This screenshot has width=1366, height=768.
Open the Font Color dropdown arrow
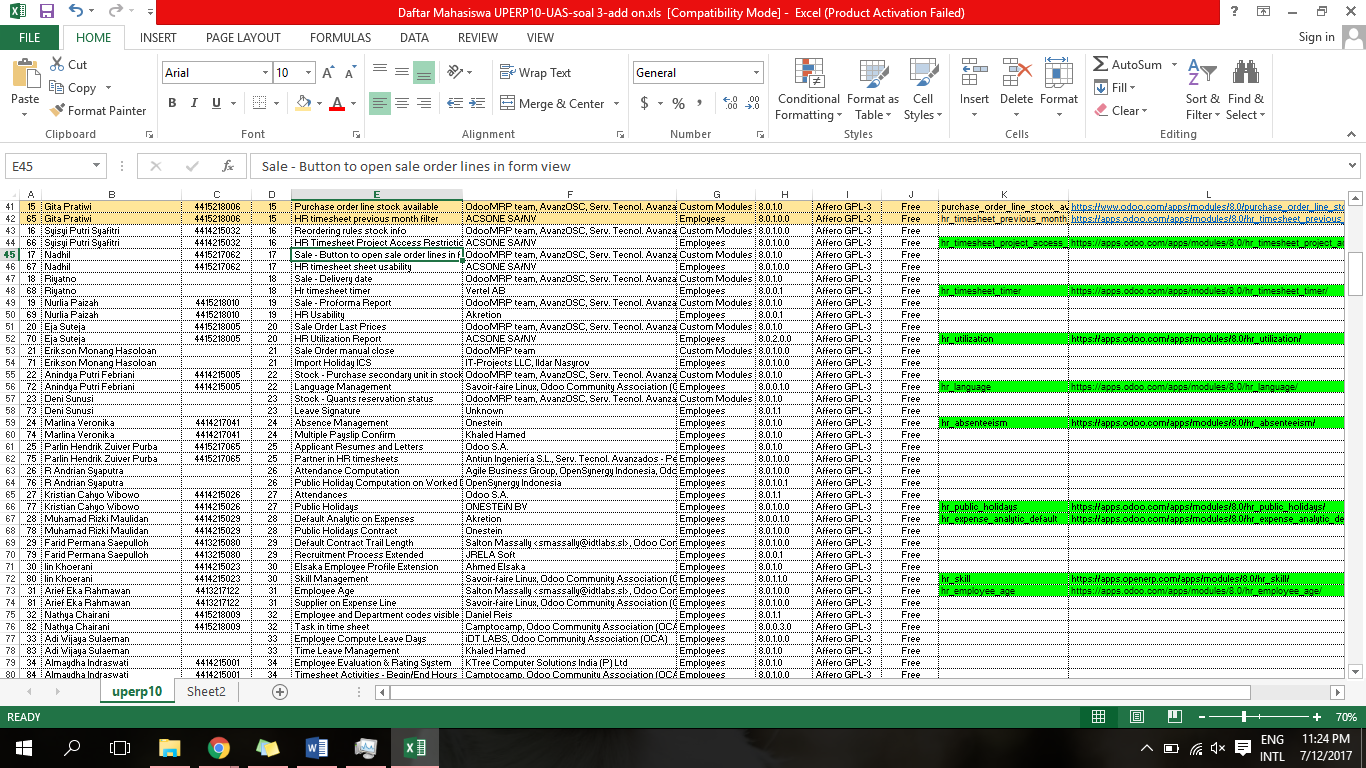(x=353, y=103)
